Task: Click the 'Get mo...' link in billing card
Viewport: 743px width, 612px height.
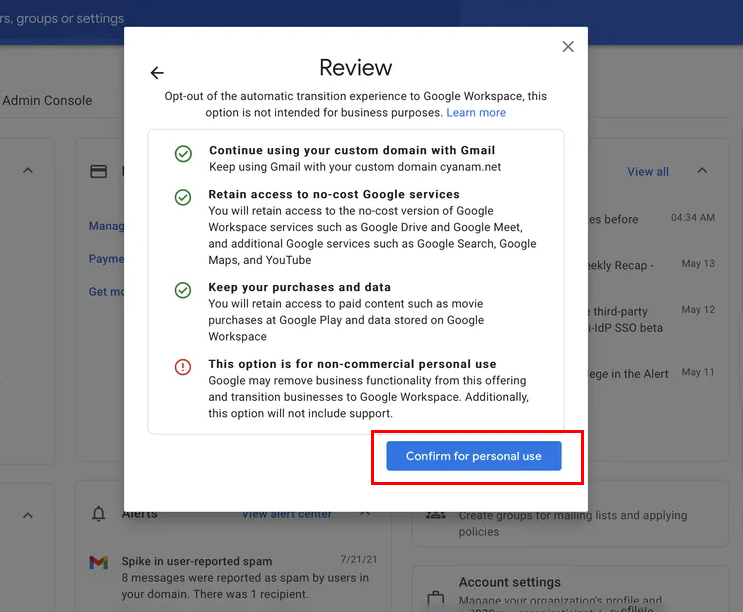Action: point(107,292)
